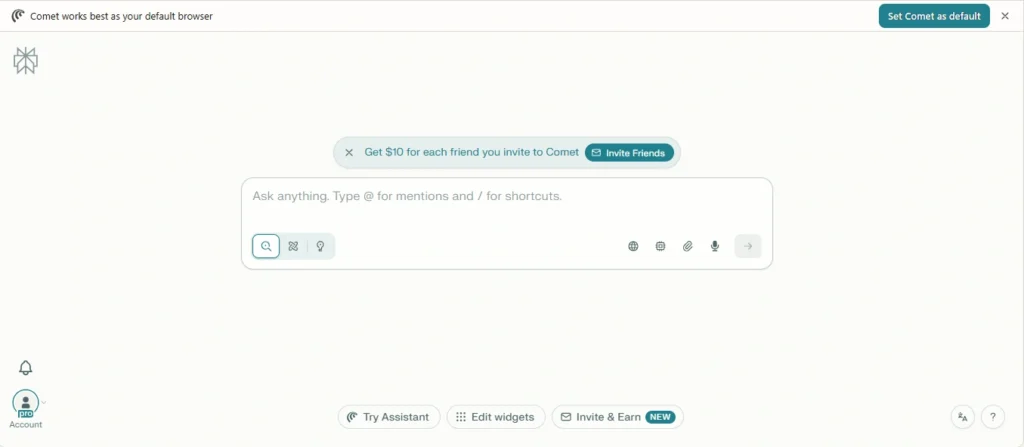Focus the Ask anything input field

coord(507,196)
